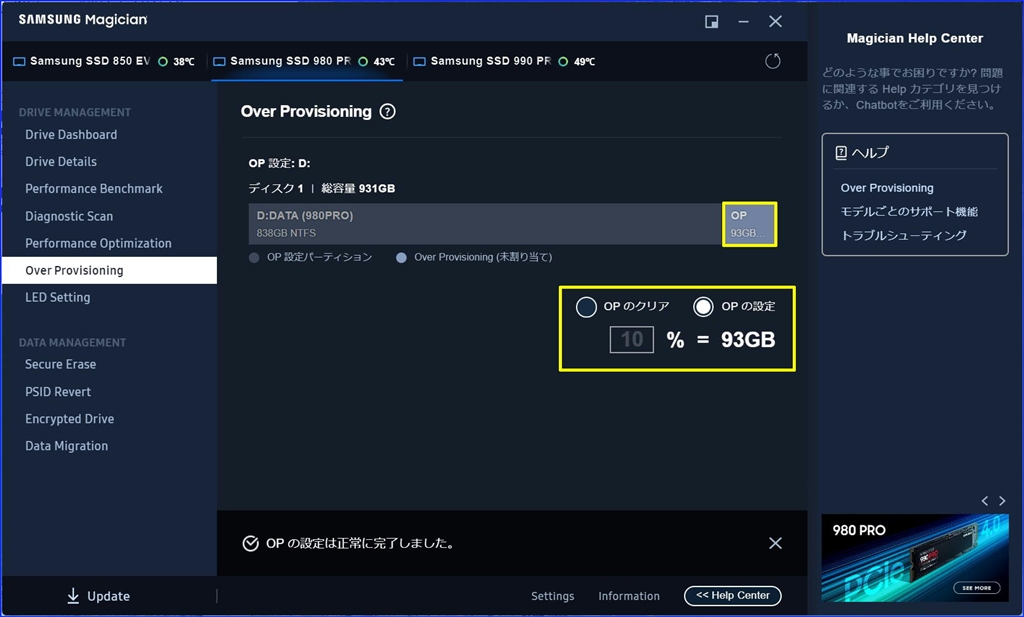
Task: Open Drive Dashboard in sidebar
Action: [71, 134]
